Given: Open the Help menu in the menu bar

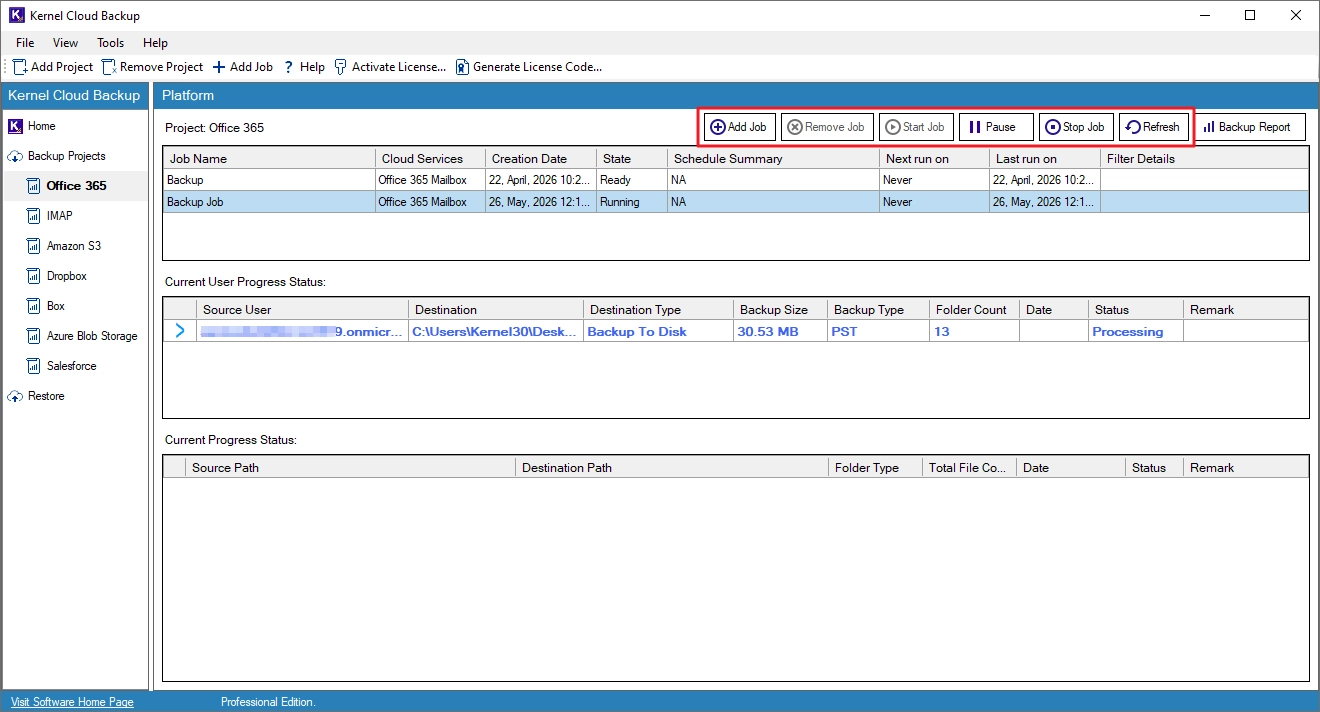Looking at the screenshot, I should 155,43.
